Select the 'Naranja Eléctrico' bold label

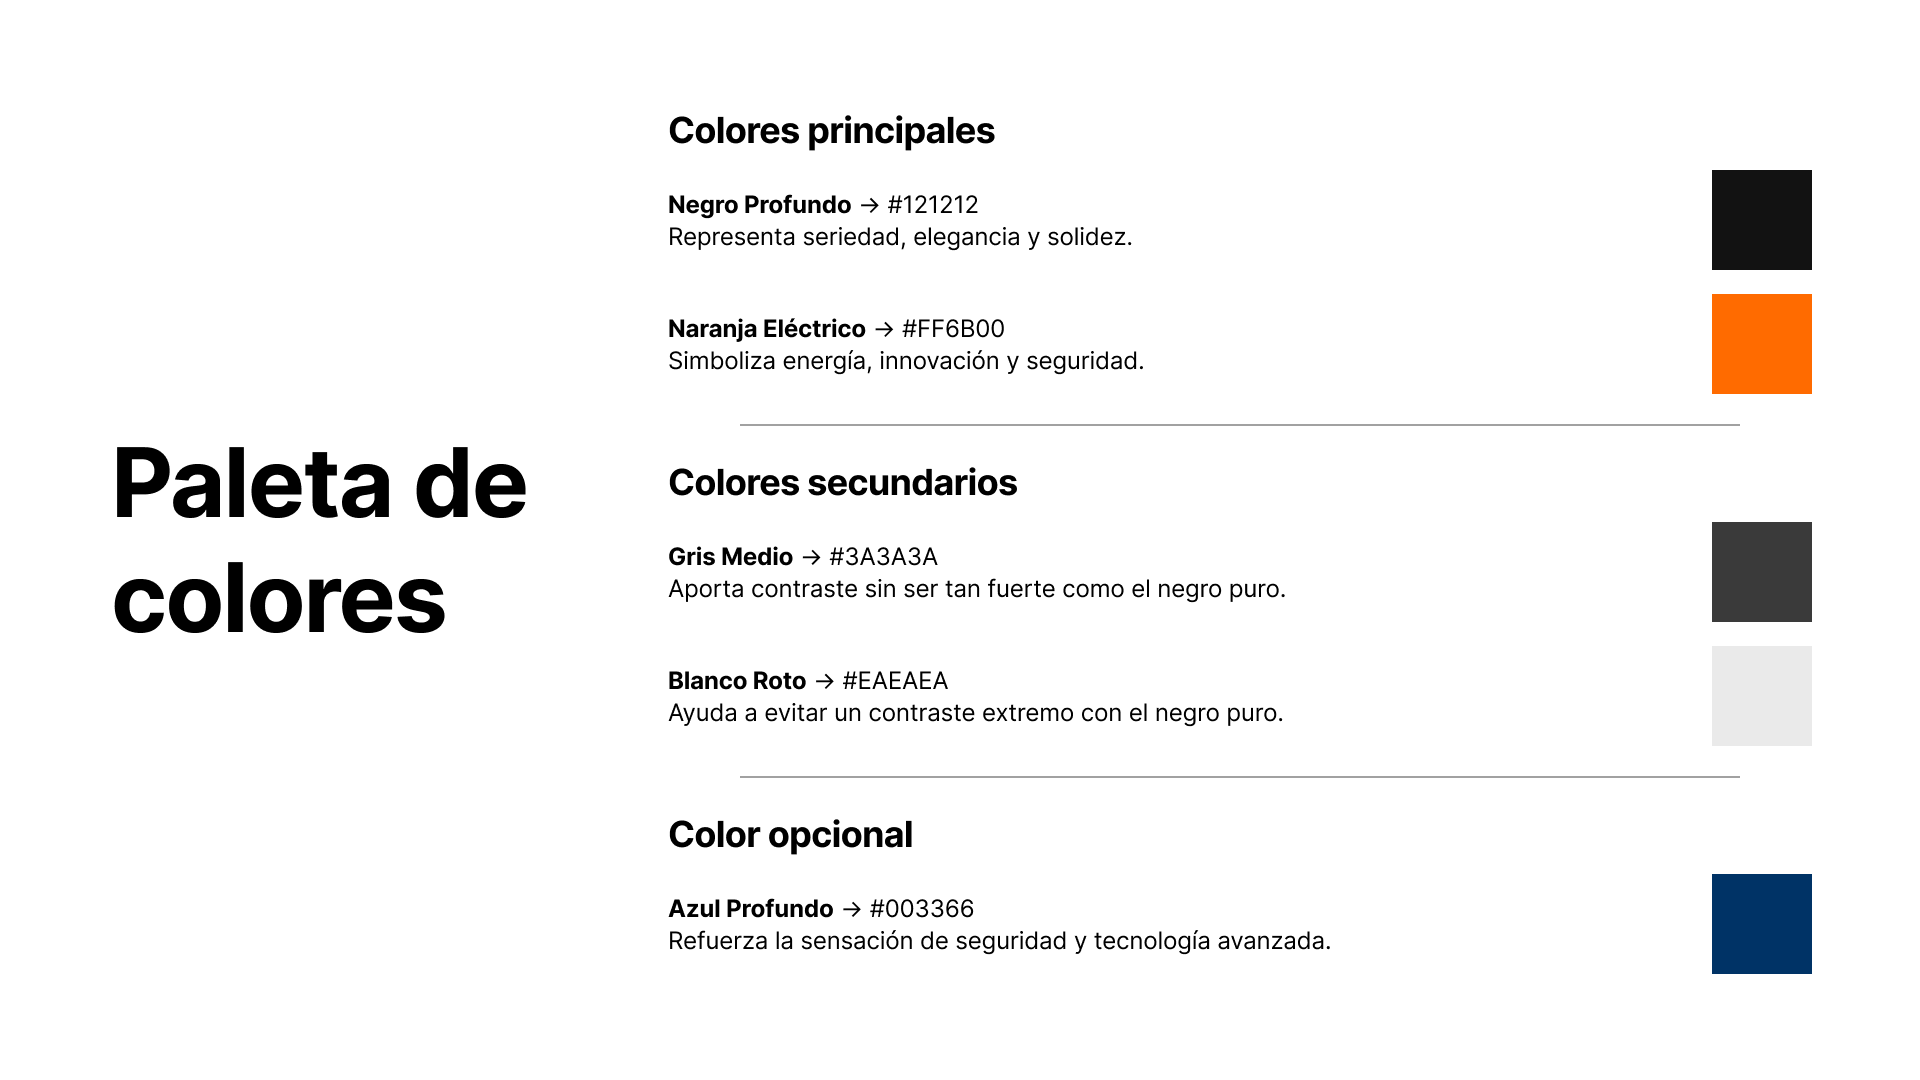tap(767, 329)
